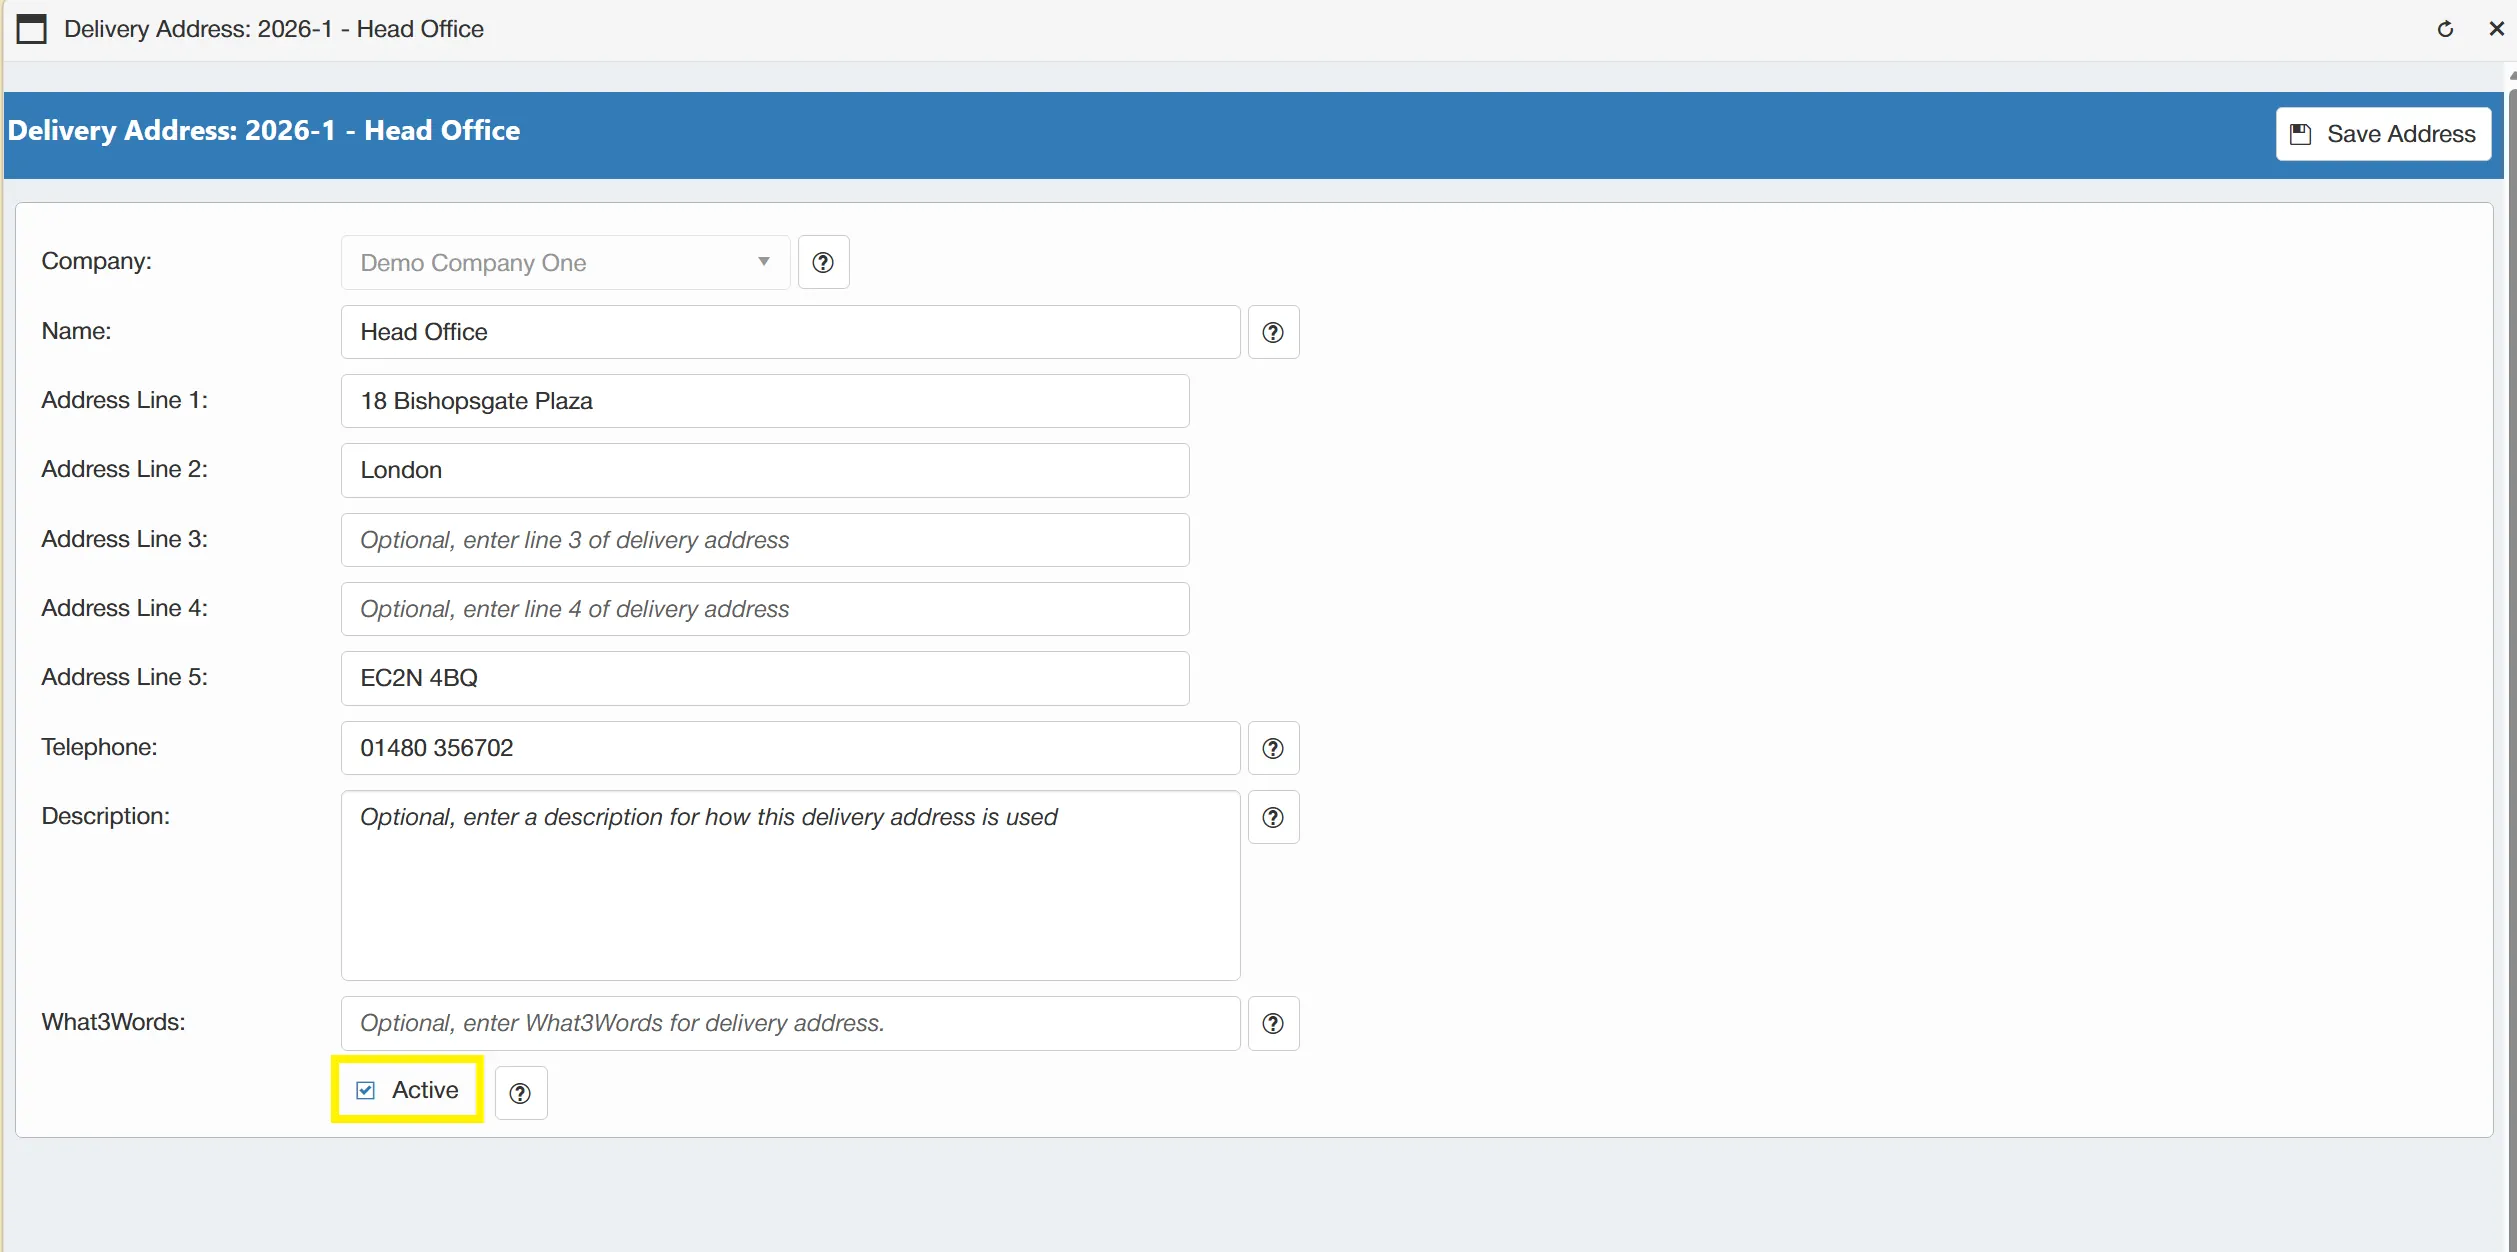Open the Company dropdown
This screenshot has height=1252, width=2517.
tap(565, 262)
